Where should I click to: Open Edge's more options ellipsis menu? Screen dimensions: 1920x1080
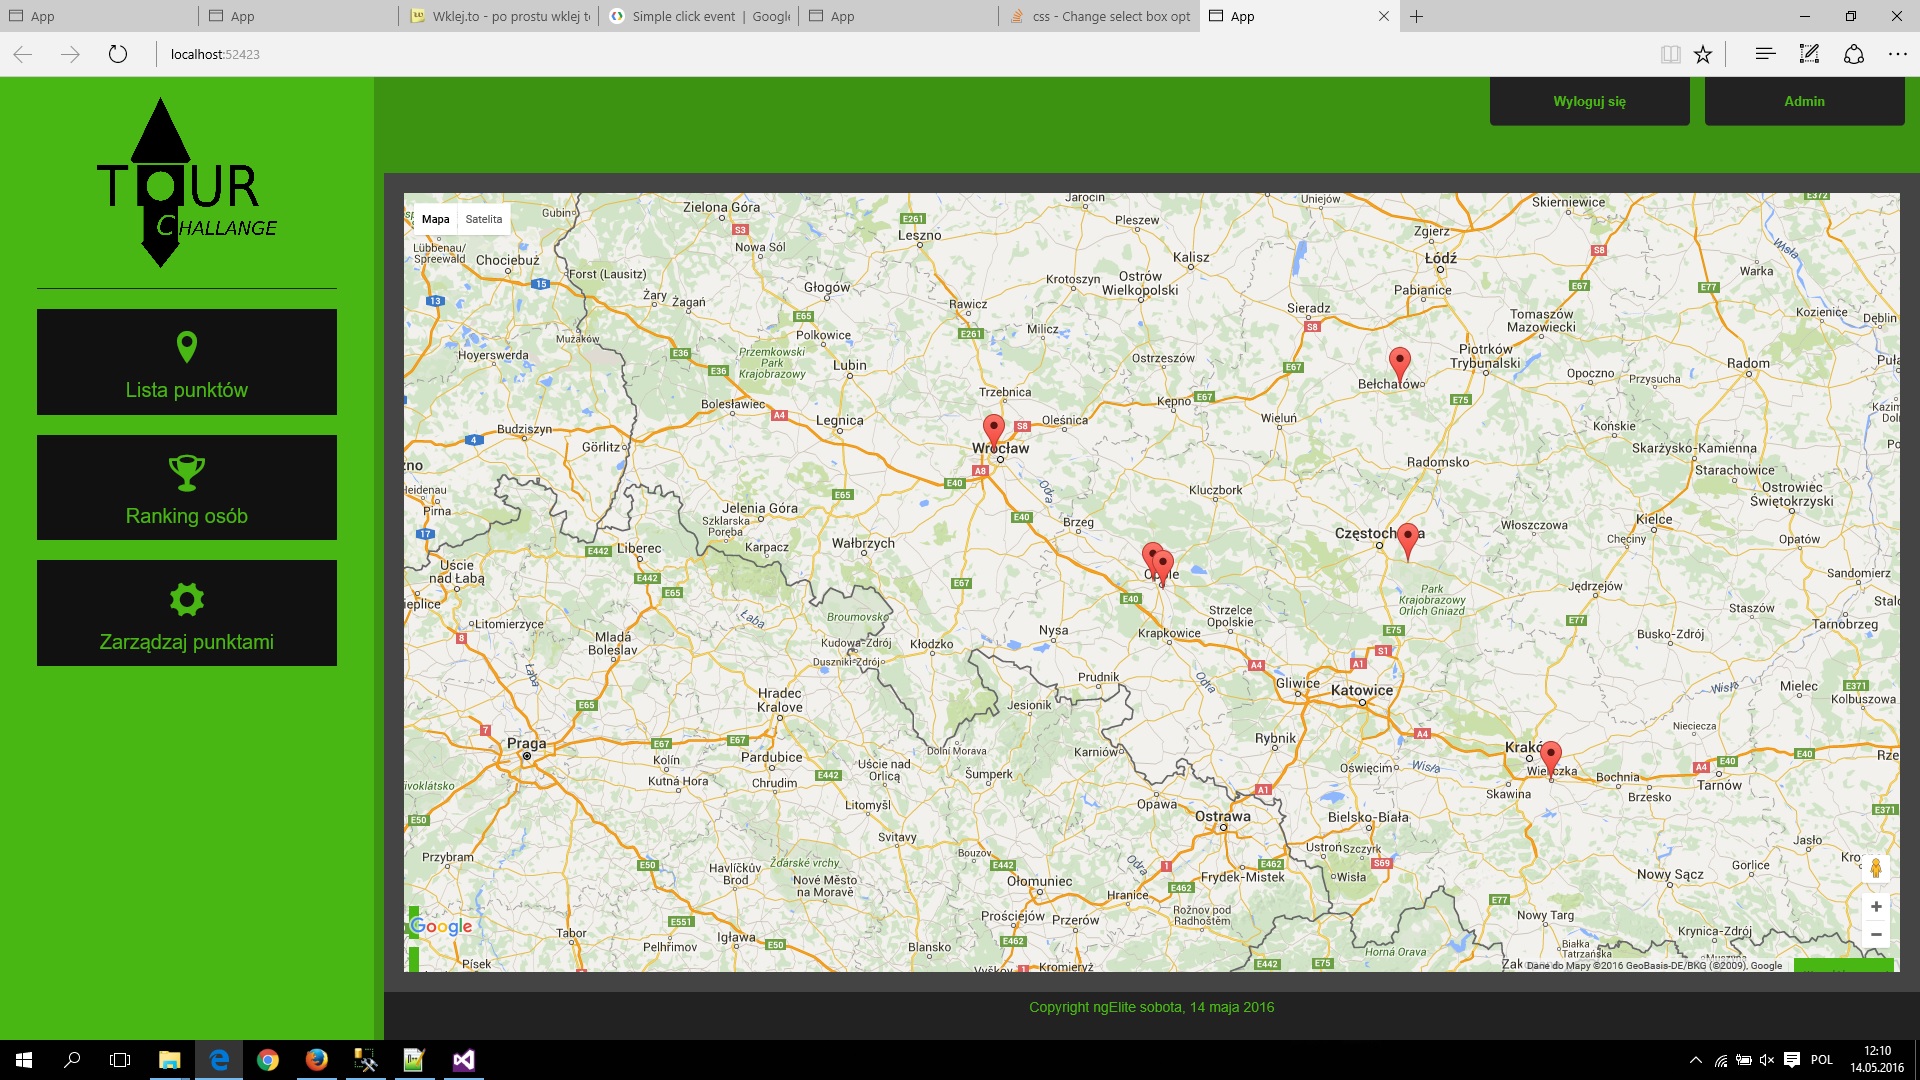coord(1897,54)
